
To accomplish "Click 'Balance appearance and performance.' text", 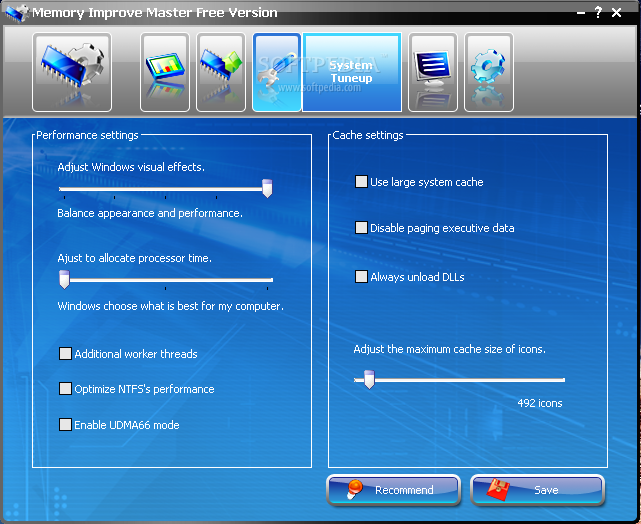I will coord(150,213).
